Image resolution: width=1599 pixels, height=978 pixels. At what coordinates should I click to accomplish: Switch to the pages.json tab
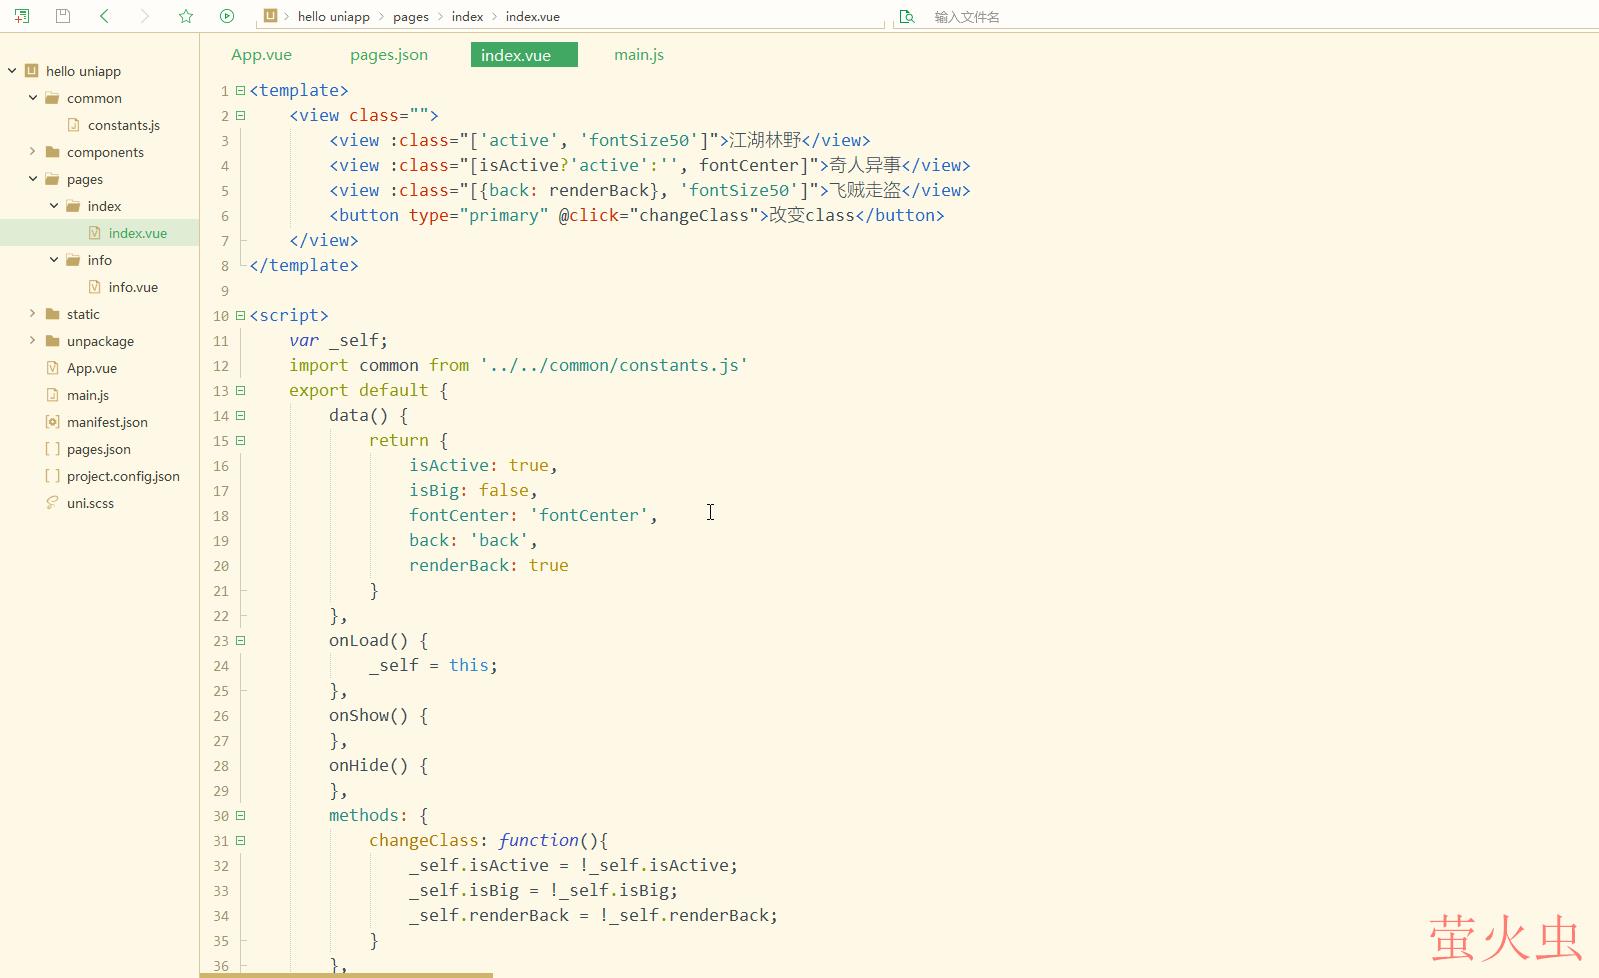(x=389, y=55)
